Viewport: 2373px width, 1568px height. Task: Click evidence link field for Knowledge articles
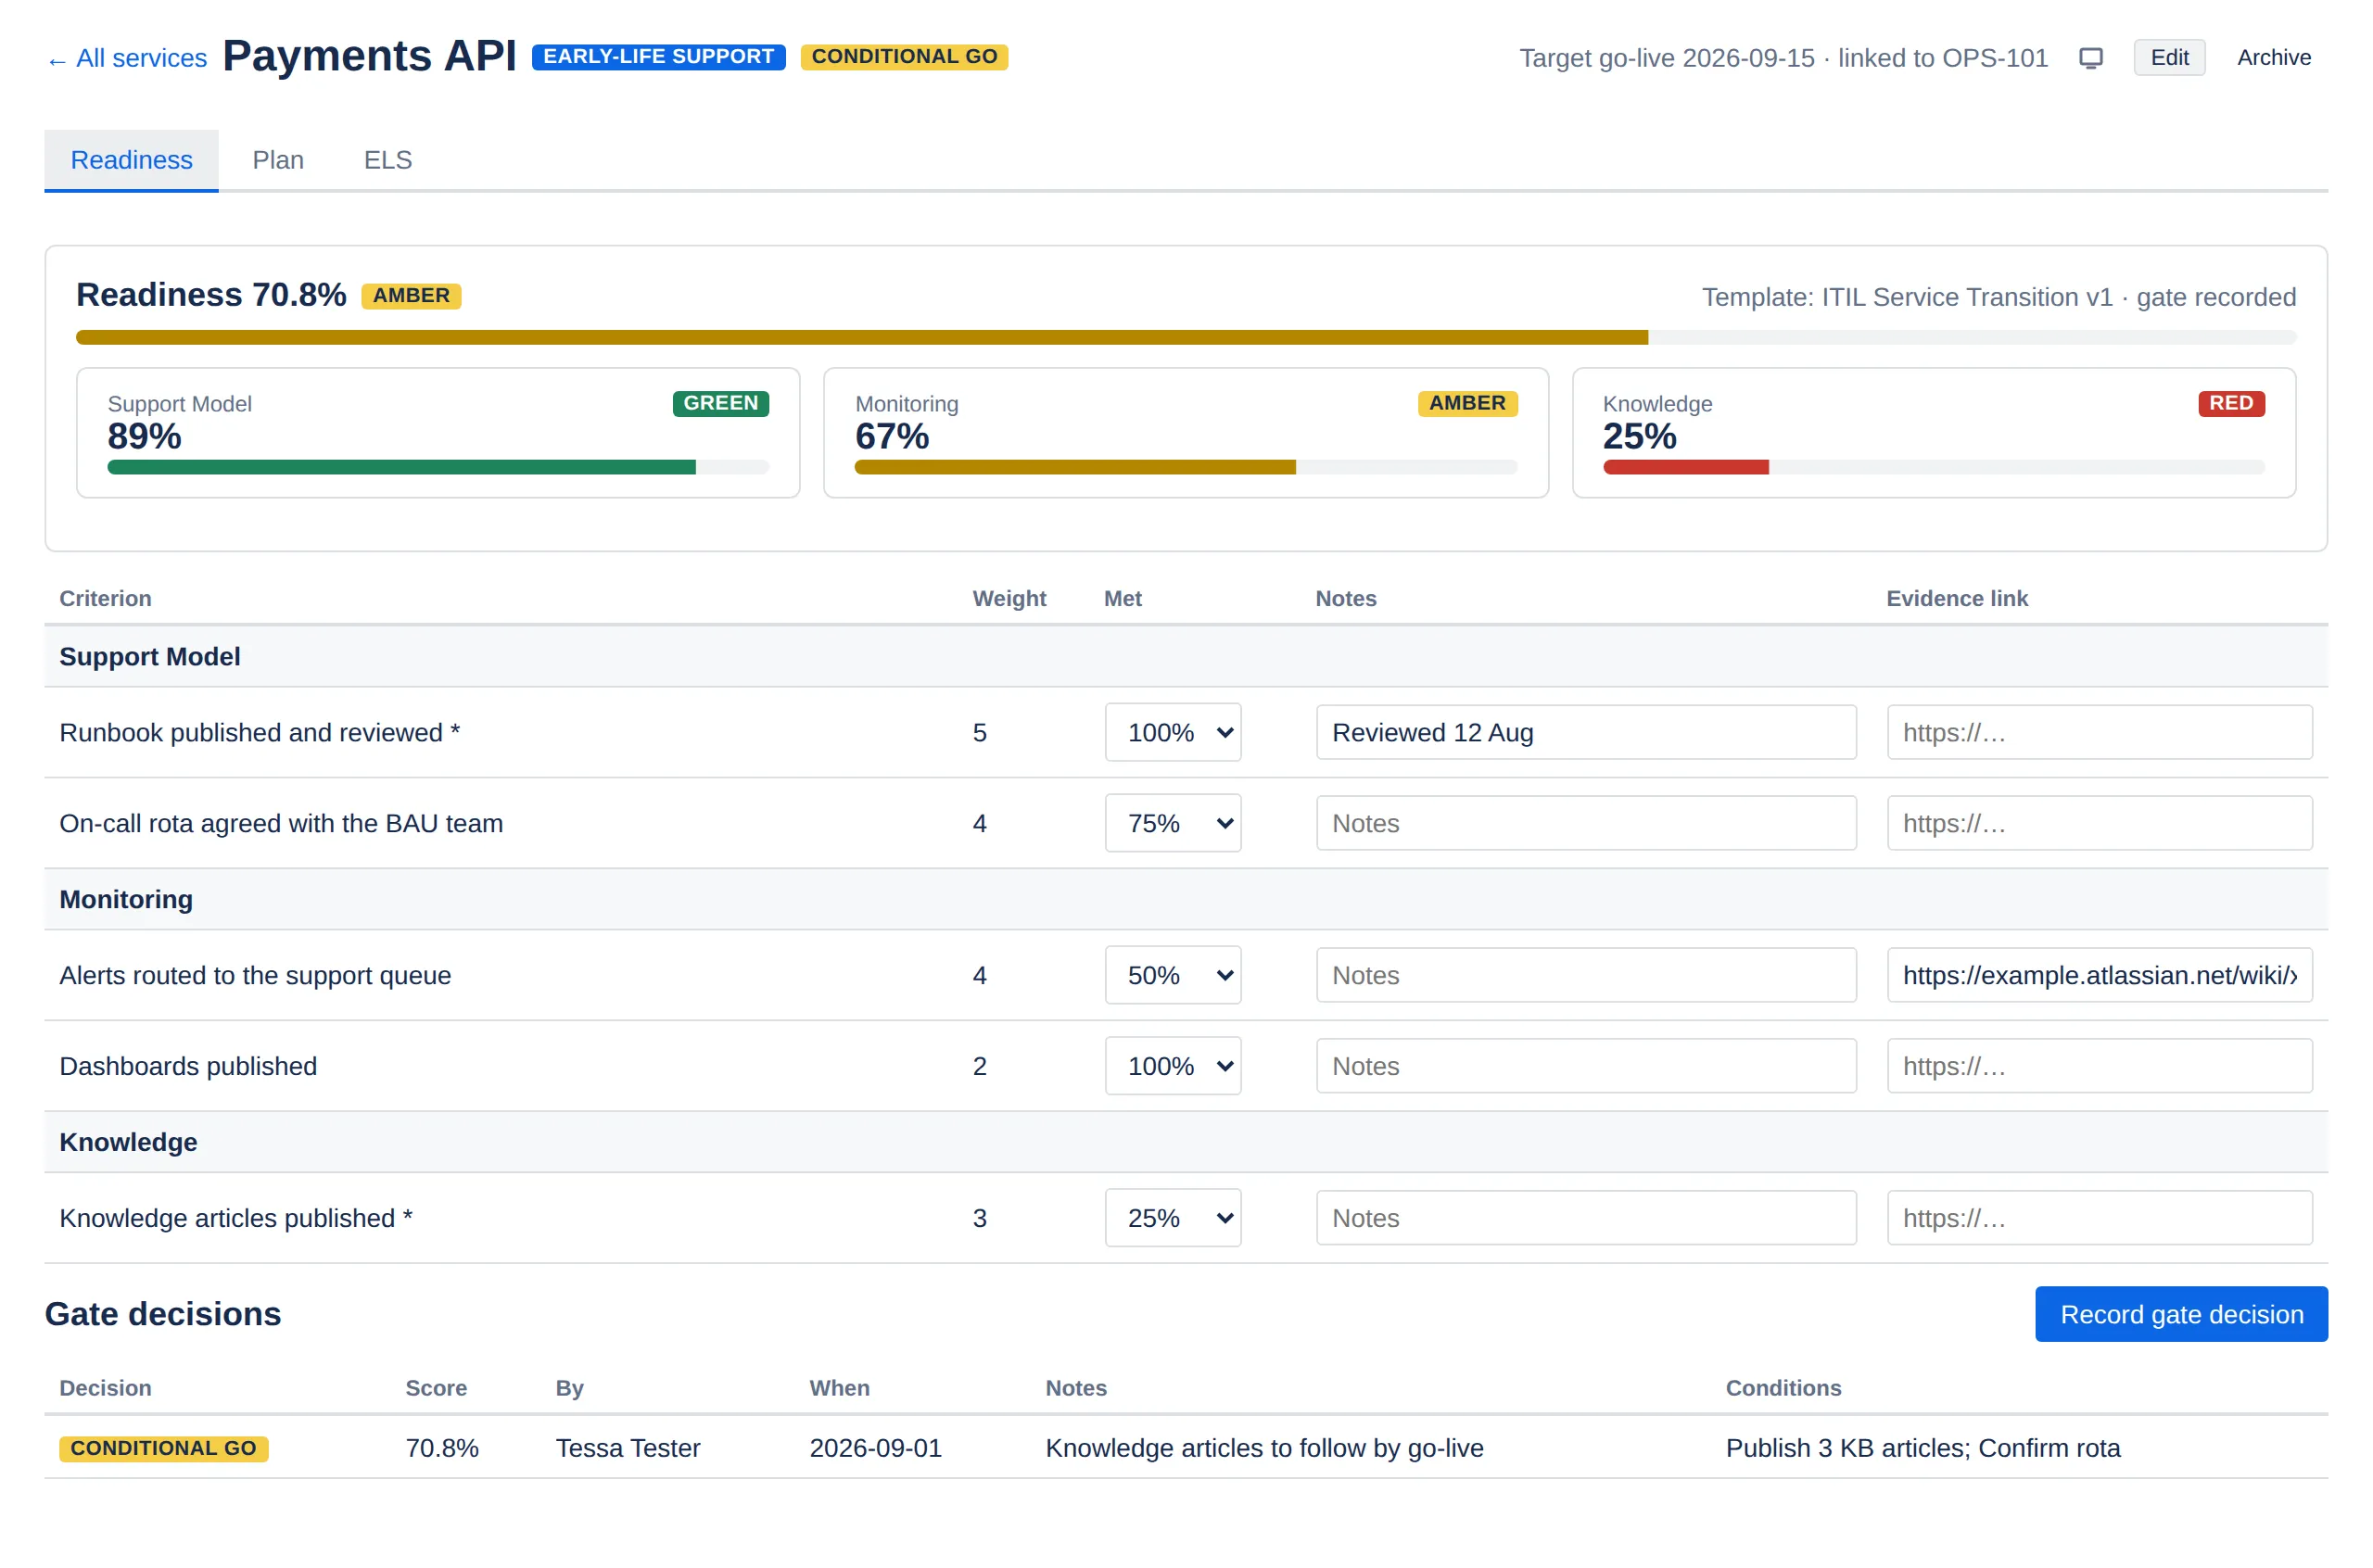[2099, 1218]
